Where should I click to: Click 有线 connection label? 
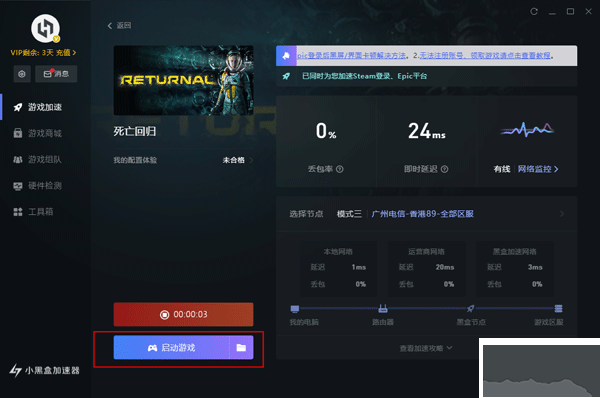(502, 169)
